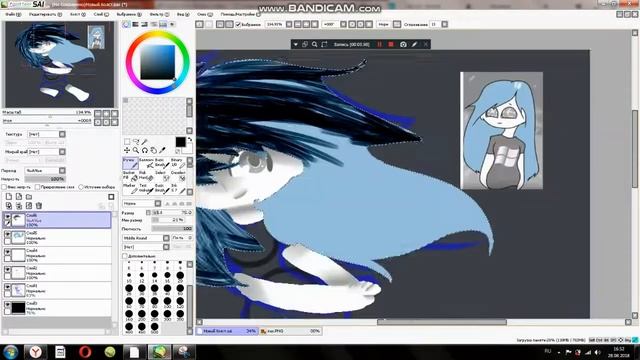Open the stabilizer value dropdown
Screen dimensions: 640x360
(x=439, y=24)
